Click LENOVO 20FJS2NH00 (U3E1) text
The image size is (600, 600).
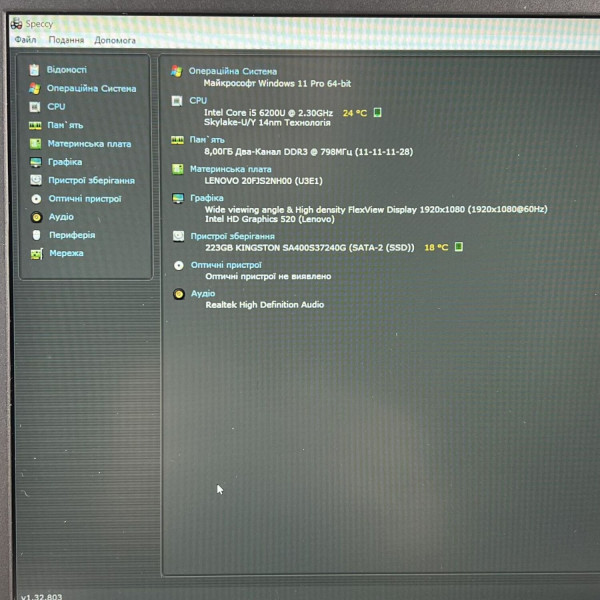pos(263,181)
